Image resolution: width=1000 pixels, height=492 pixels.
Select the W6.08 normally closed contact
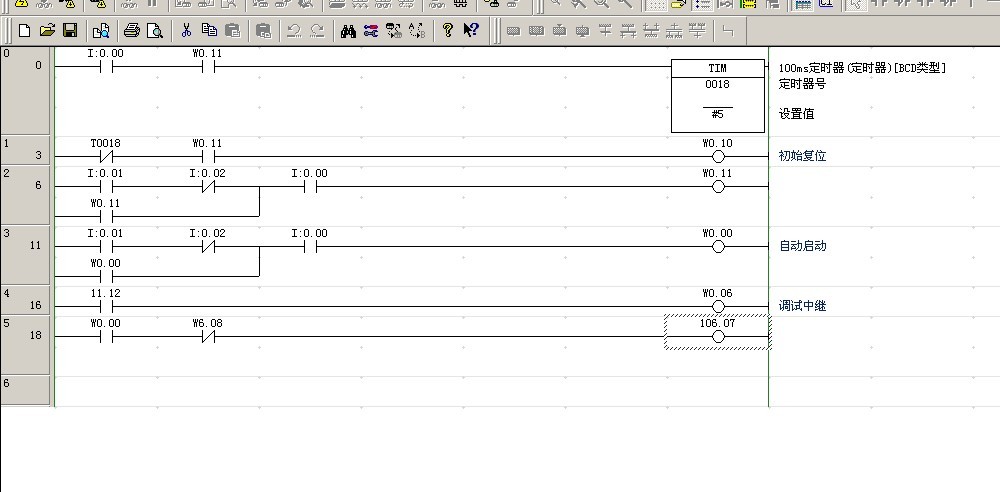[208, 336]
